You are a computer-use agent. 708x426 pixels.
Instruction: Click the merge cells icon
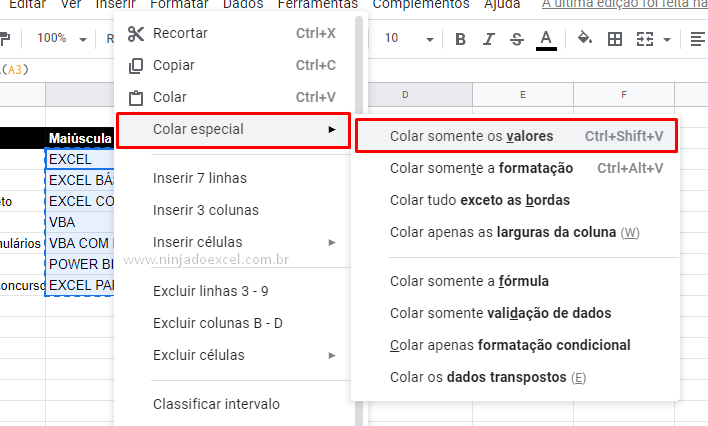click(x=644, y=39)
